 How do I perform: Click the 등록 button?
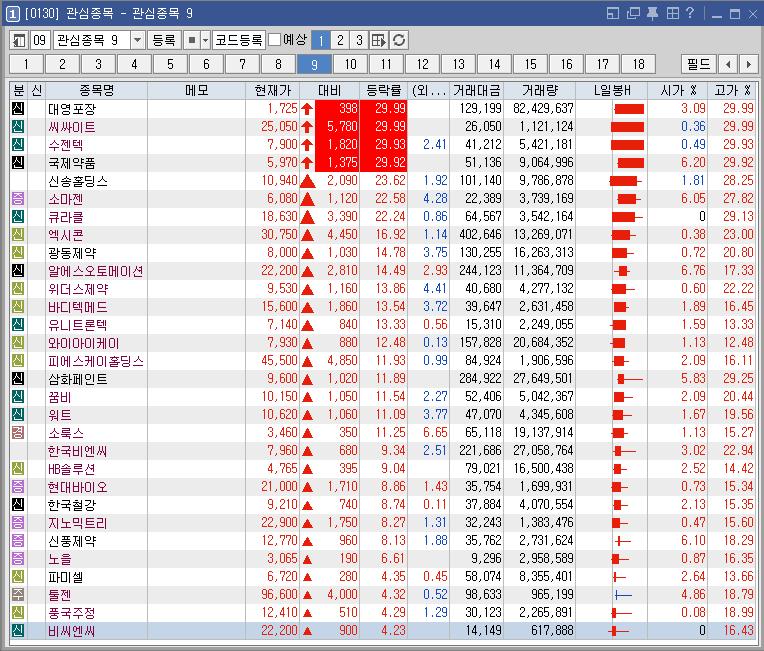164,40
